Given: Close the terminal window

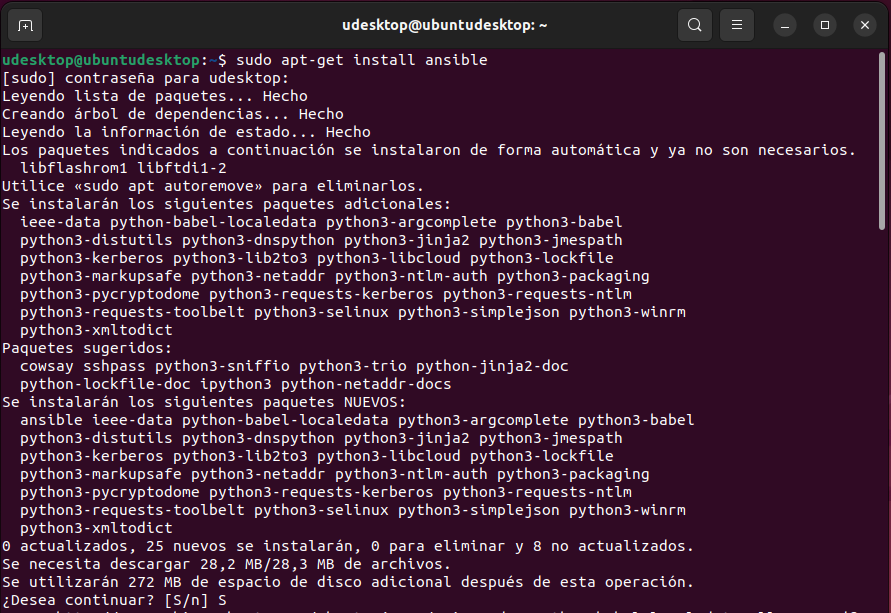Looking at the screenshot, I should (861, 25).
